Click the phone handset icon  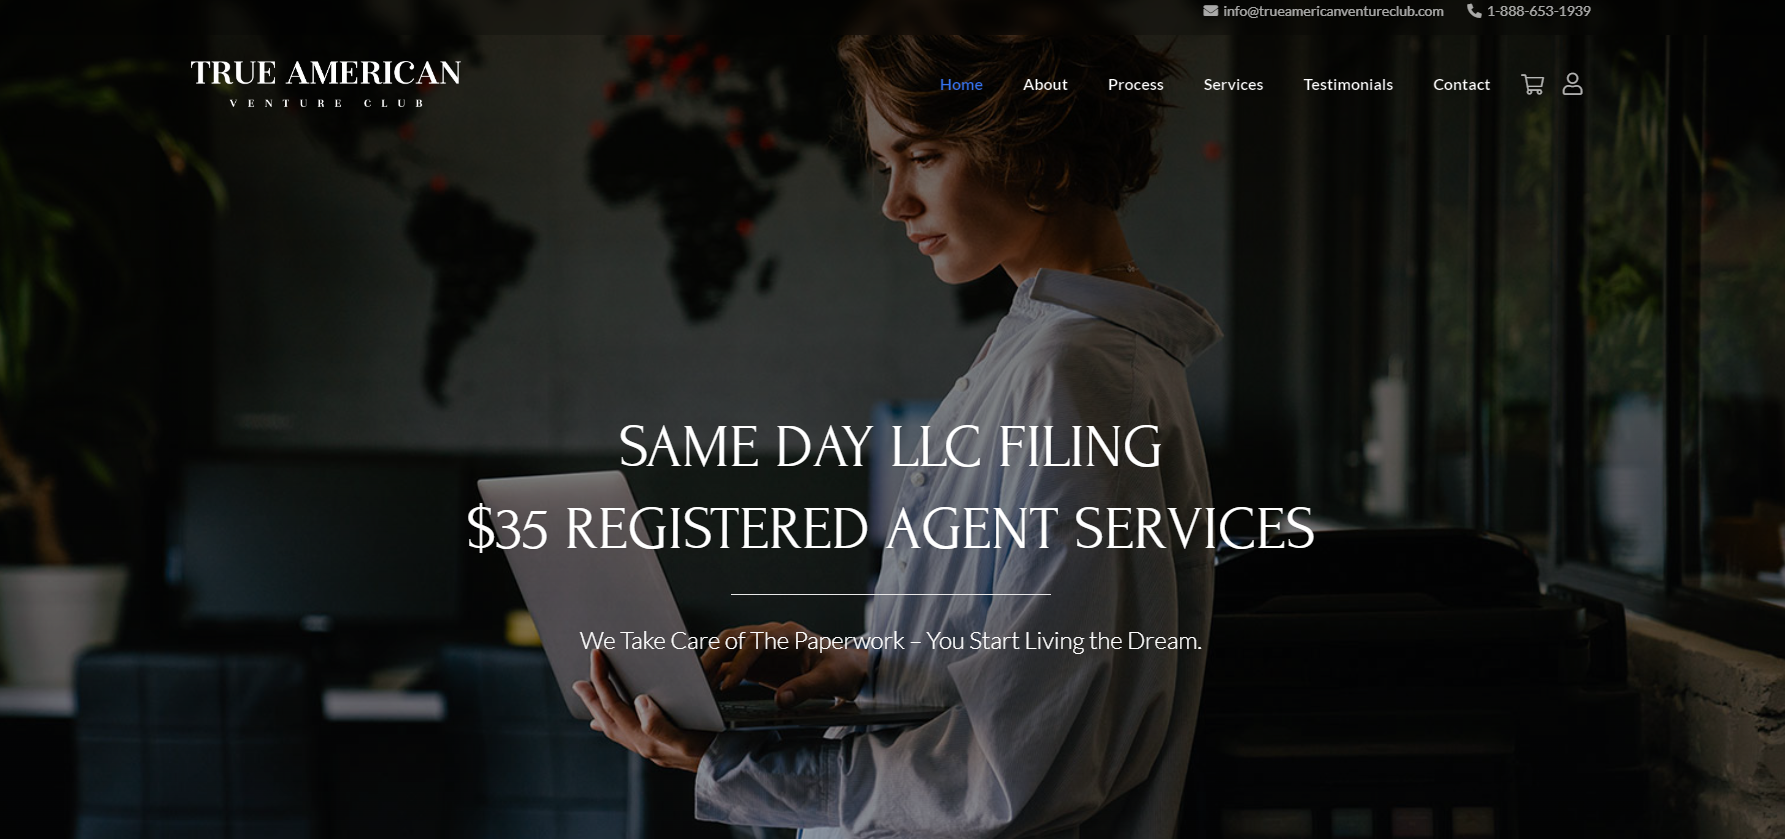click(x=1474, y=11)
